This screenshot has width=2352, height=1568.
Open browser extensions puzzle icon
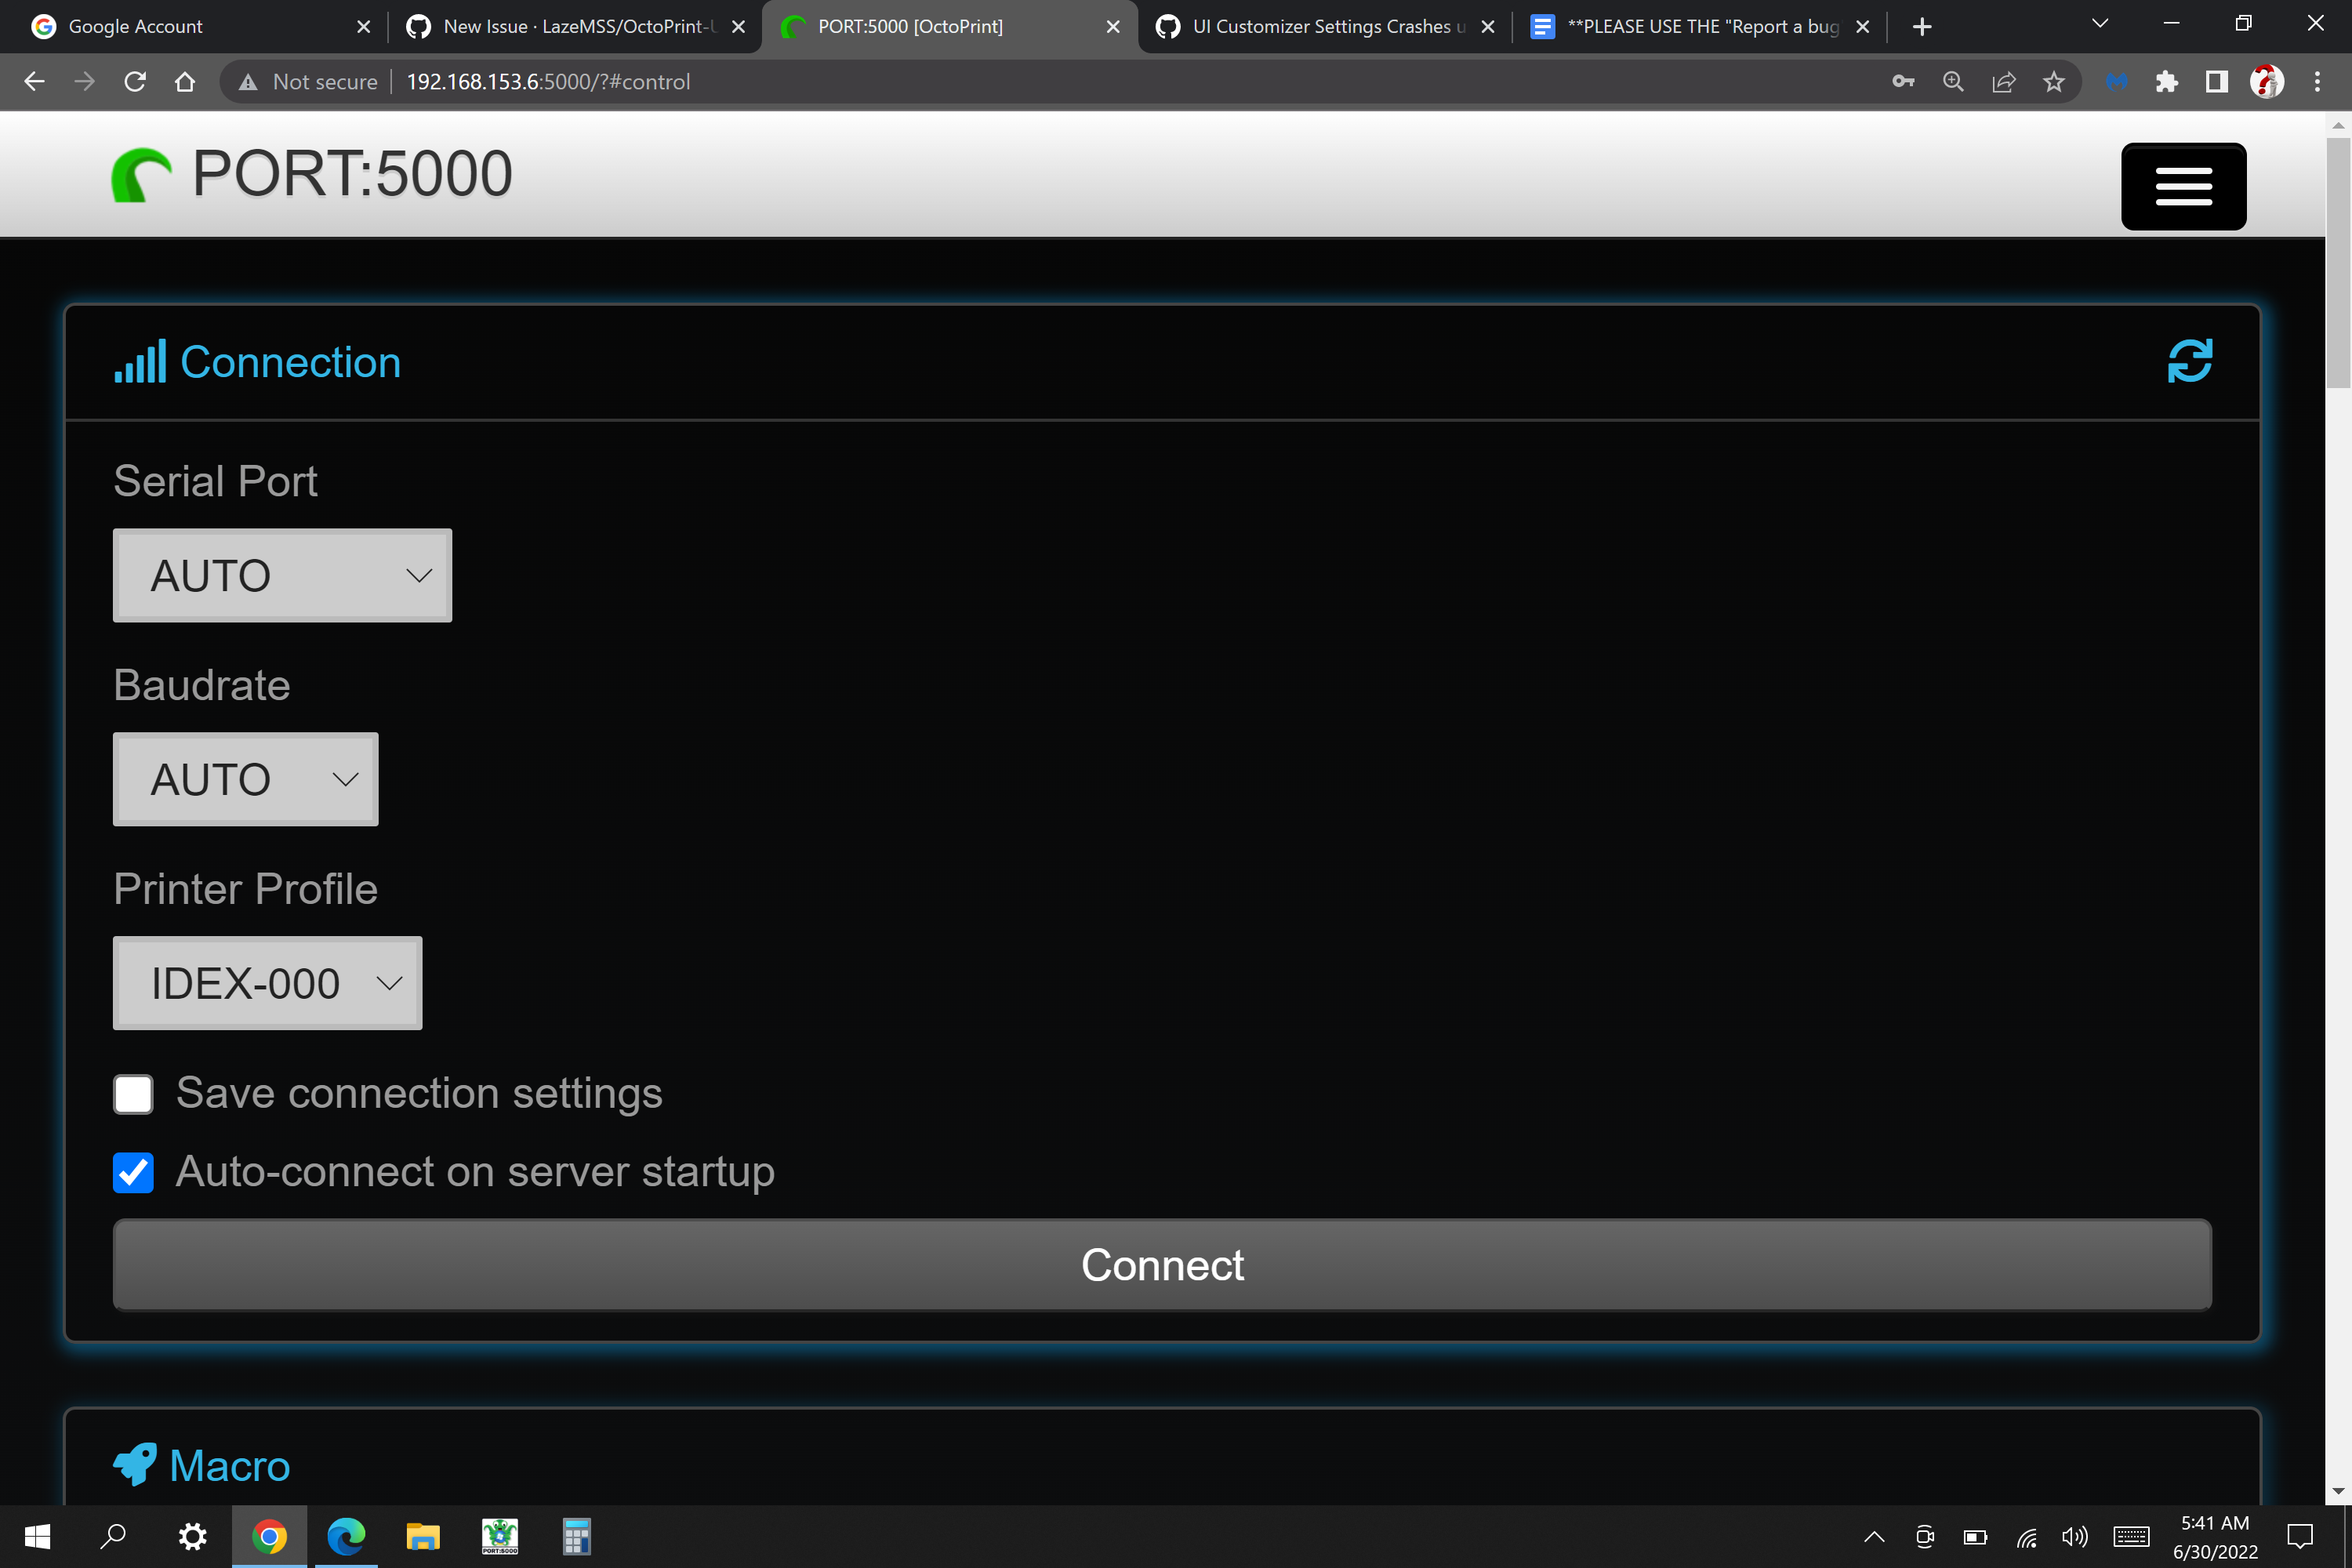click(2166, 81)
